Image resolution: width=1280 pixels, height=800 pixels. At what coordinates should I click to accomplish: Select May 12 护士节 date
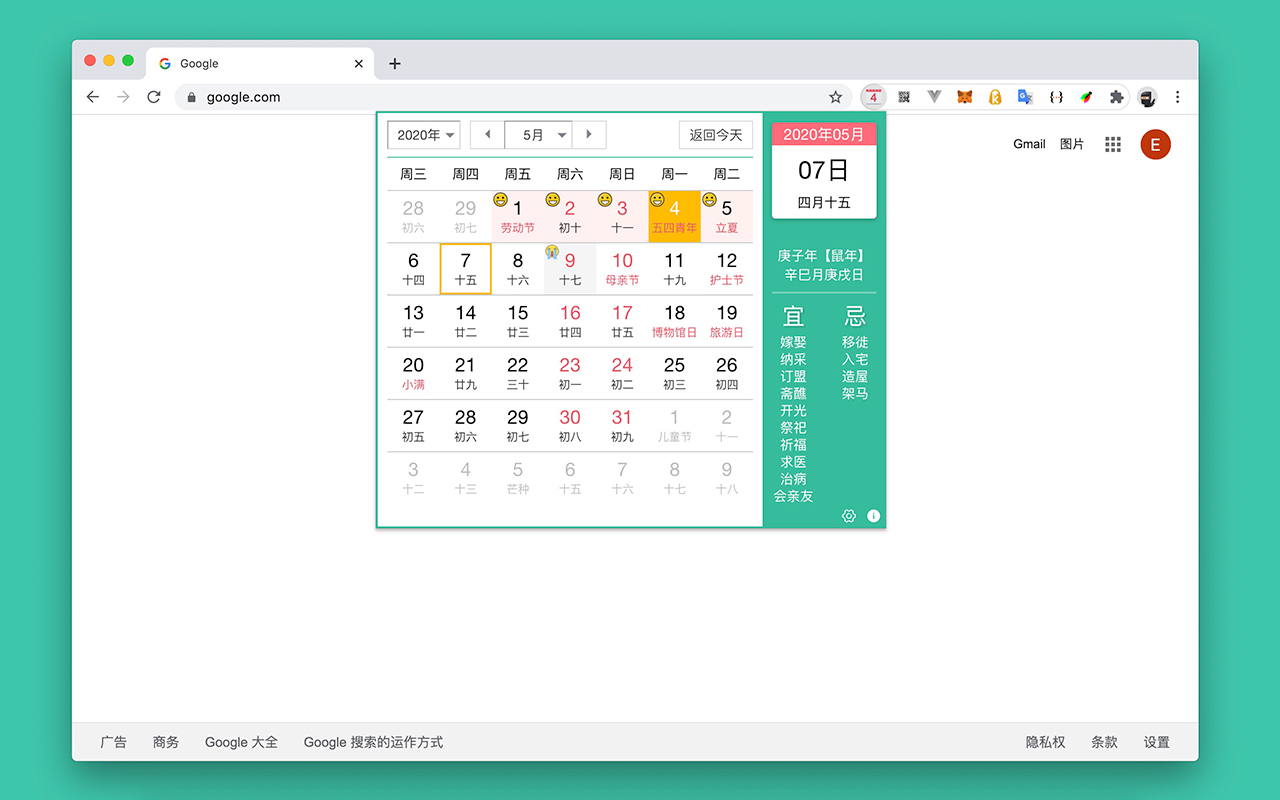(x=727, y=269)
